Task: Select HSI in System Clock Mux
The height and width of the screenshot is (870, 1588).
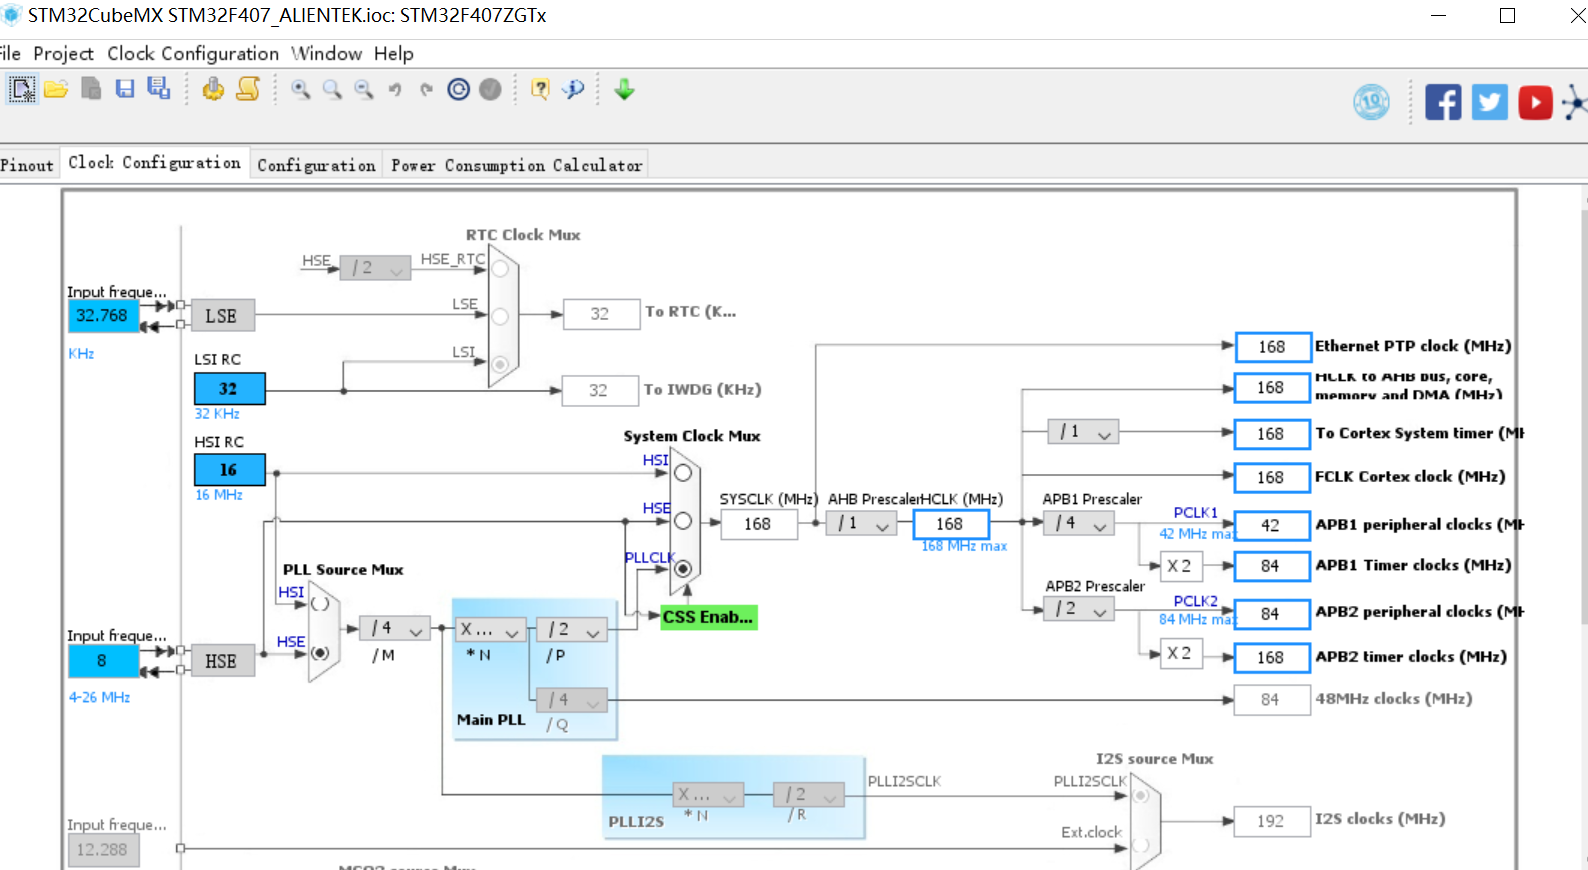Action: click(683, 473)
